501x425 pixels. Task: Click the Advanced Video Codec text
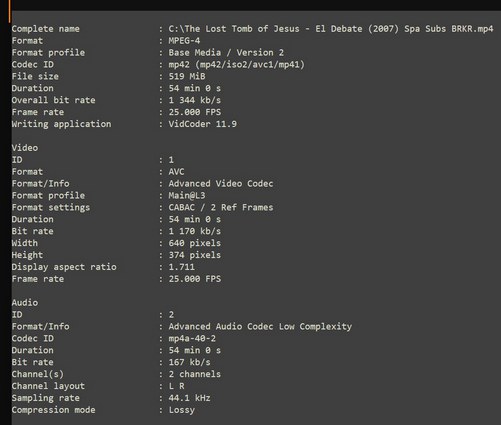point(221,184)
